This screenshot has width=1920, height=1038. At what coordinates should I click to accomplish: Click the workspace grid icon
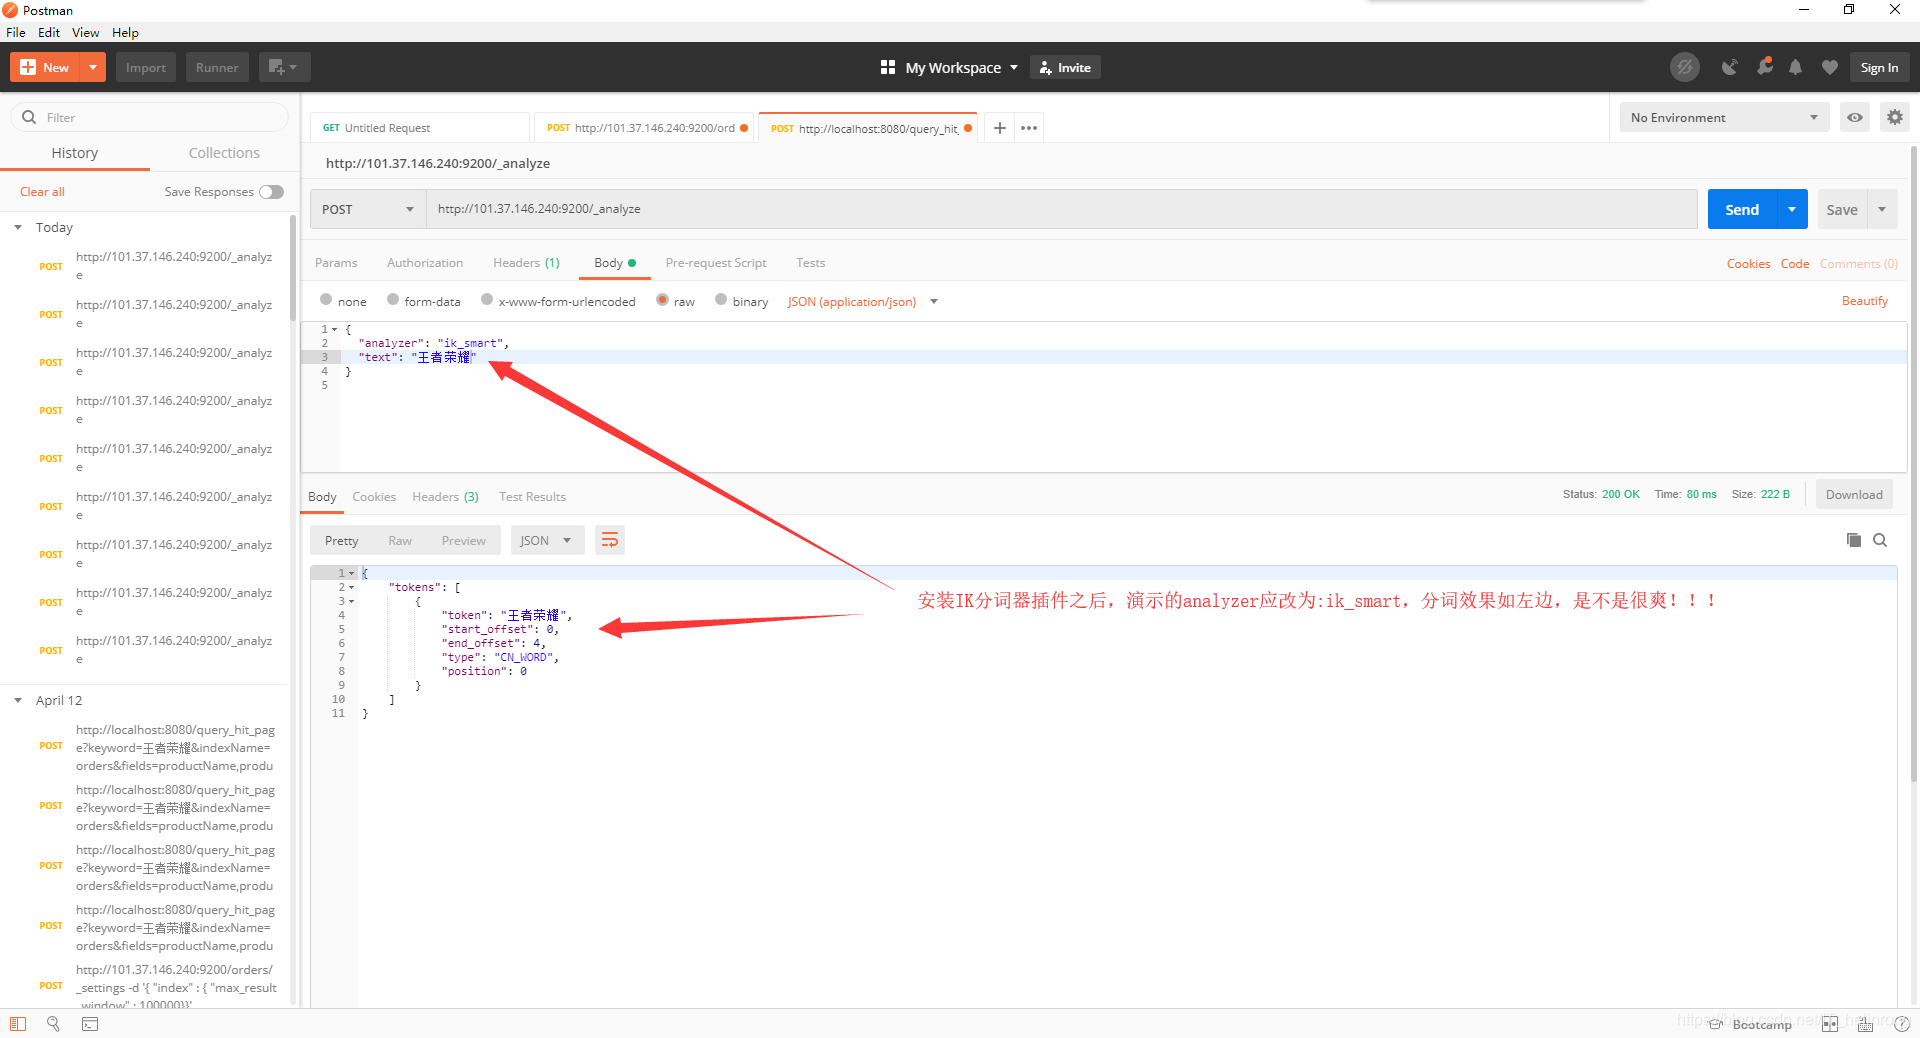(x=887, y=67)
